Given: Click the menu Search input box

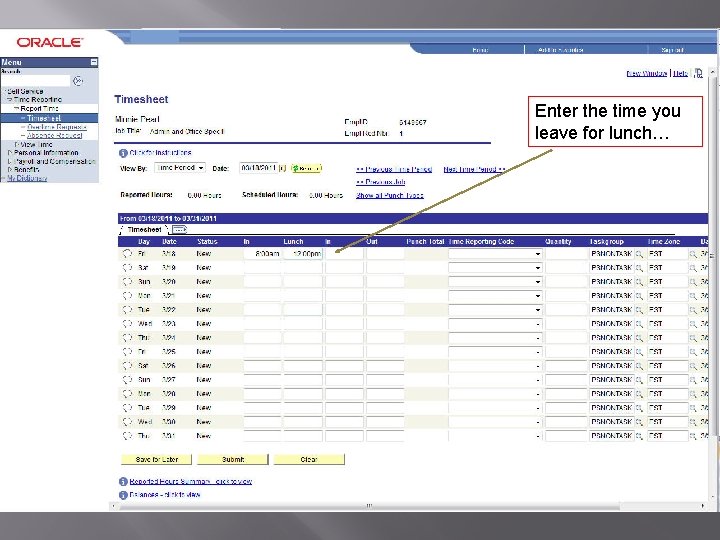Looking at the screenshot, I should (x=35, y=81).
